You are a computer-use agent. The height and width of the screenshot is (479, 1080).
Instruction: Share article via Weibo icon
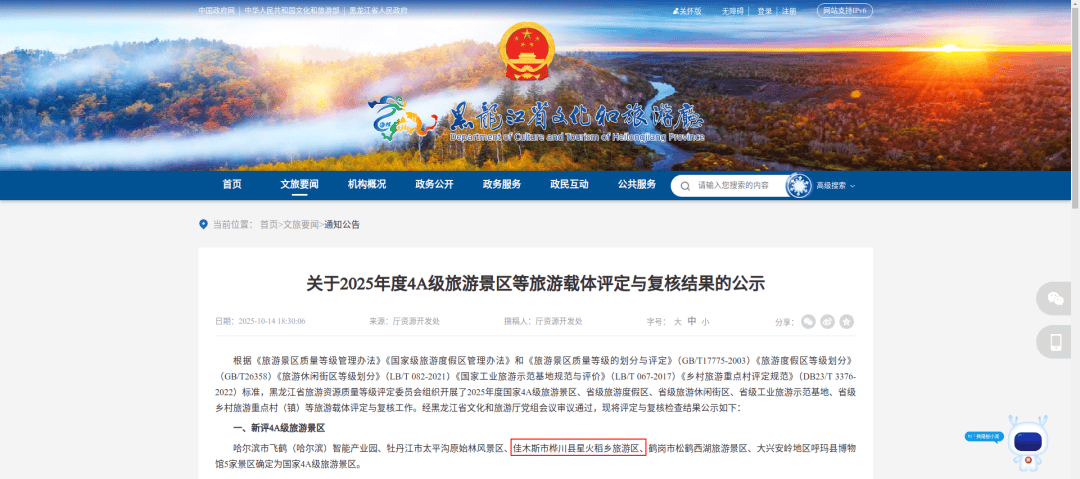coord(827,321)
